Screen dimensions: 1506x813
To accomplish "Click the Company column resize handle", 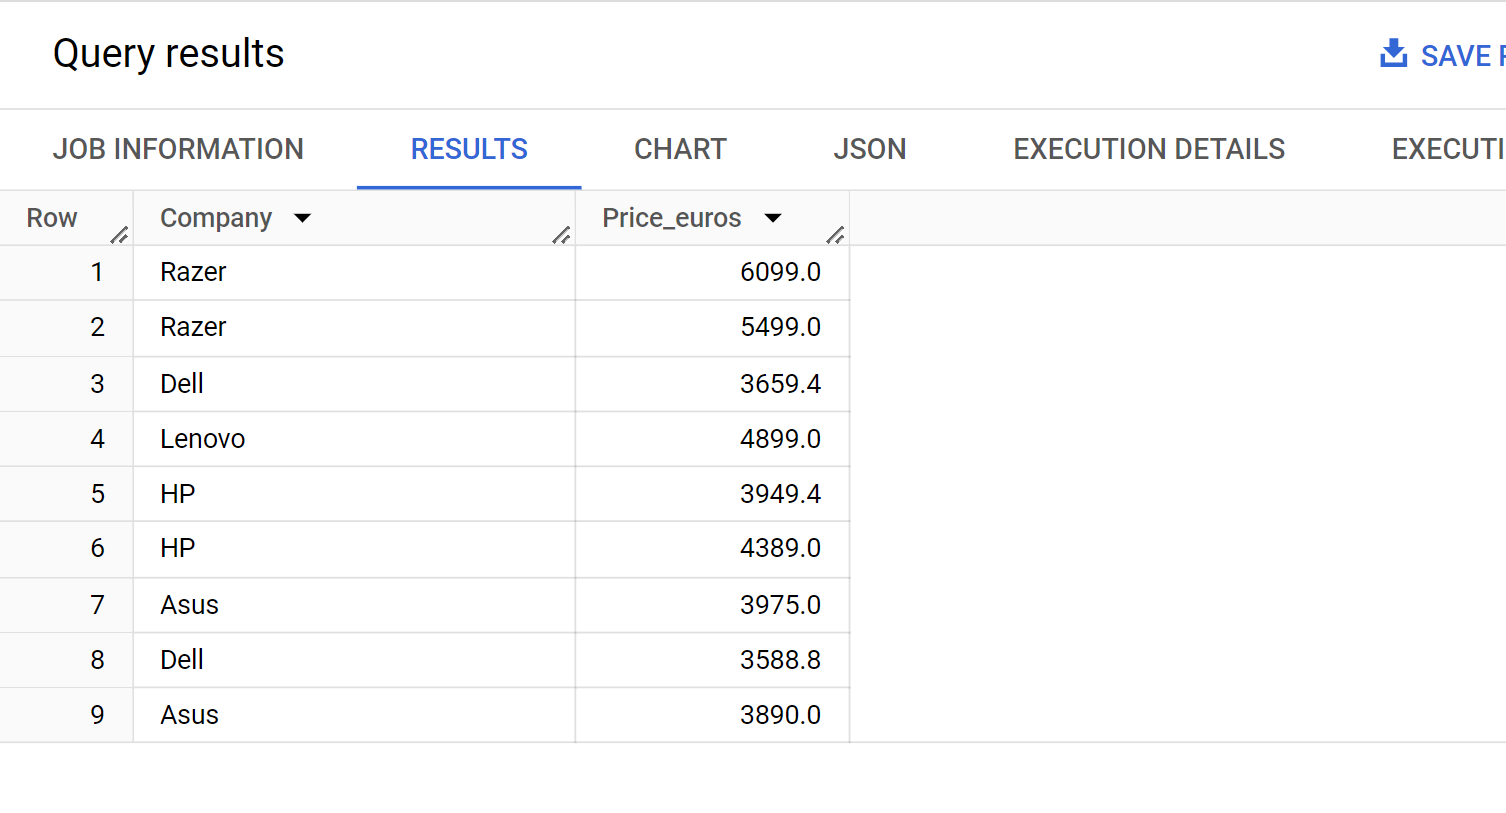I will (561, 235).
